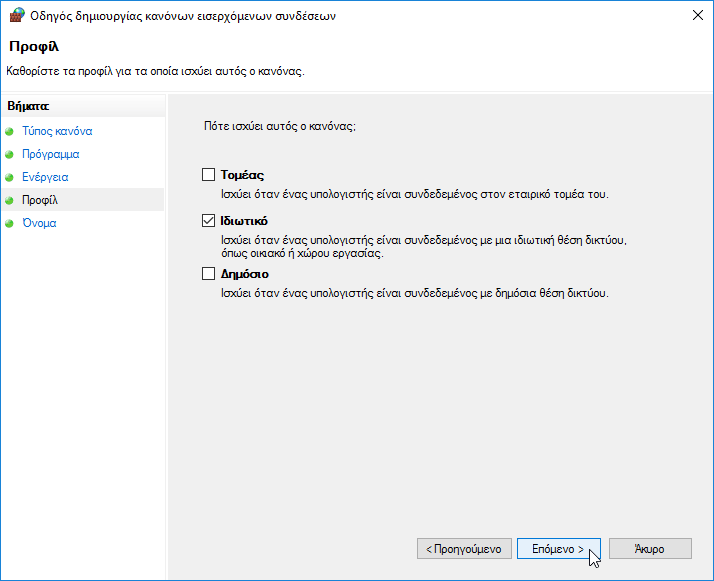Image resolution: width=714 pixels, height=581 pixels.
Task: Close the wizard window
Action: [x=698, y=15]
